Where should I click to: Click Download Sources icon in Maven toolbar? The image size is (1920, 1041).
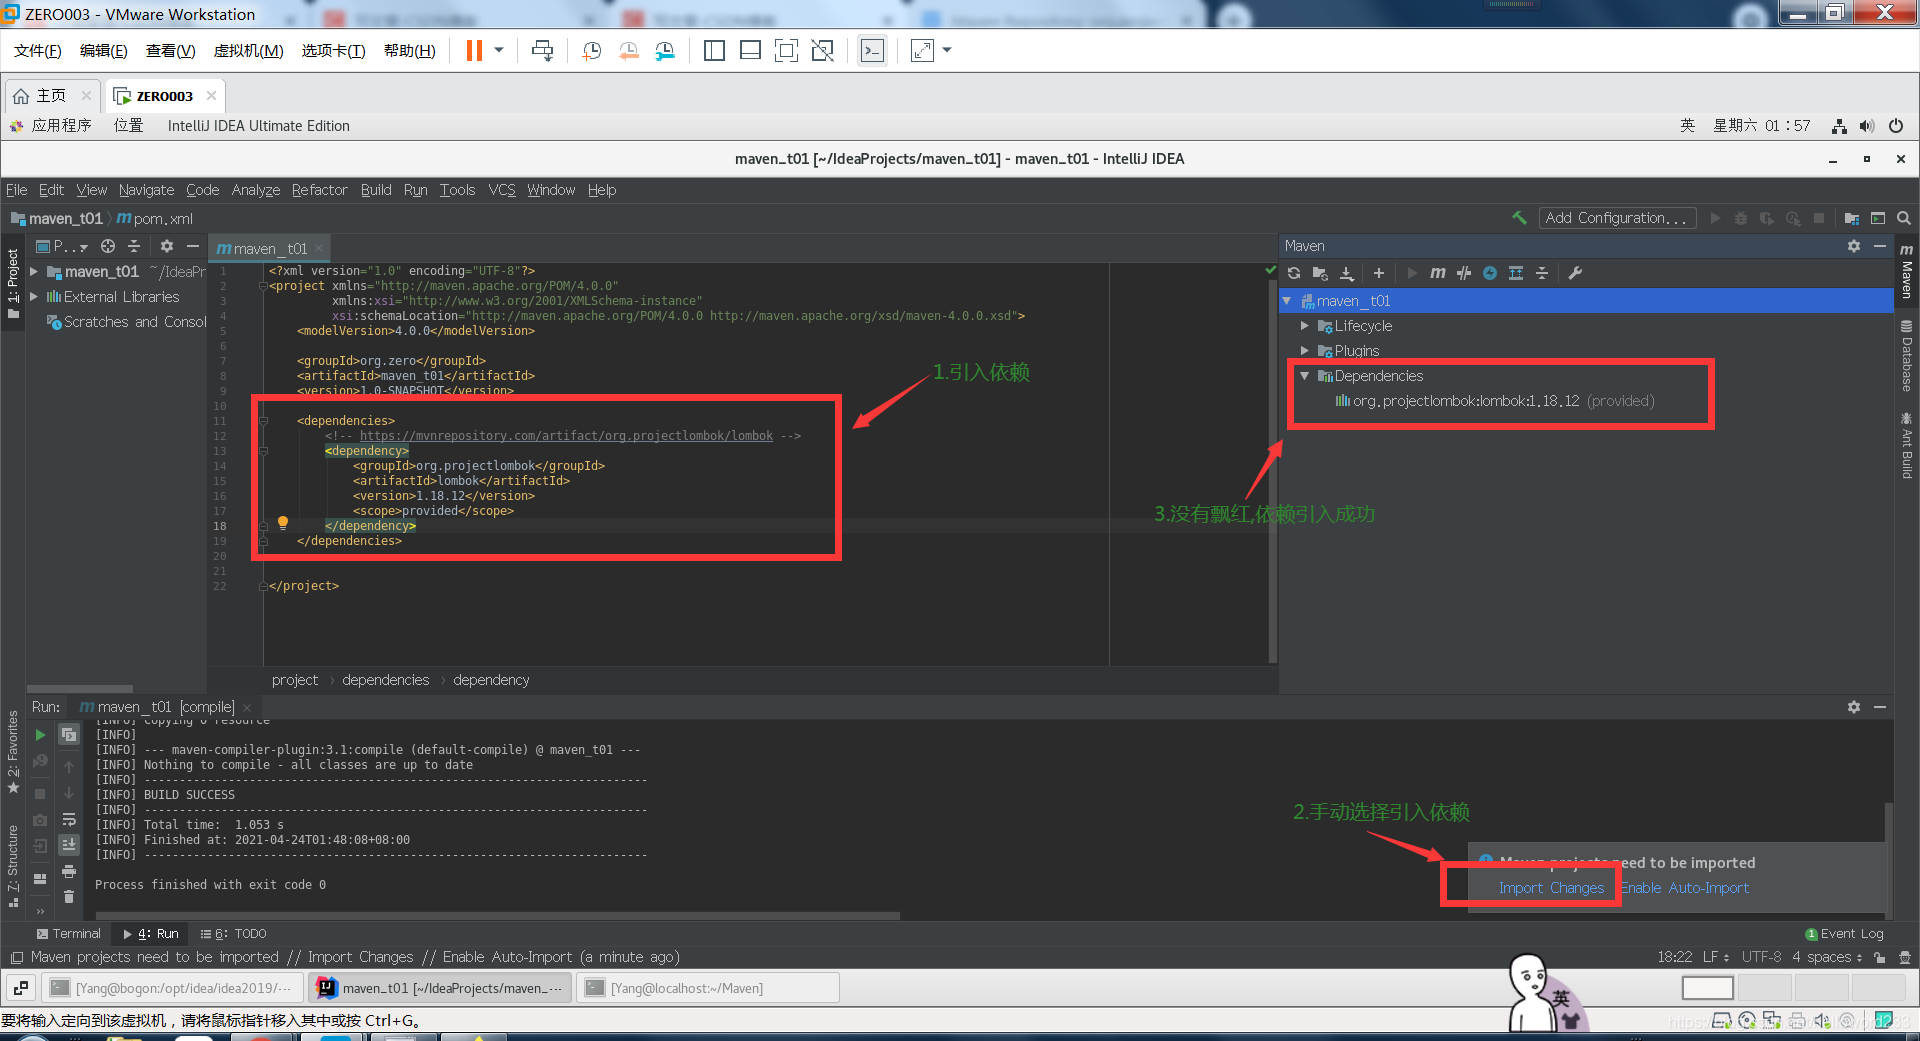(1347, 273)
